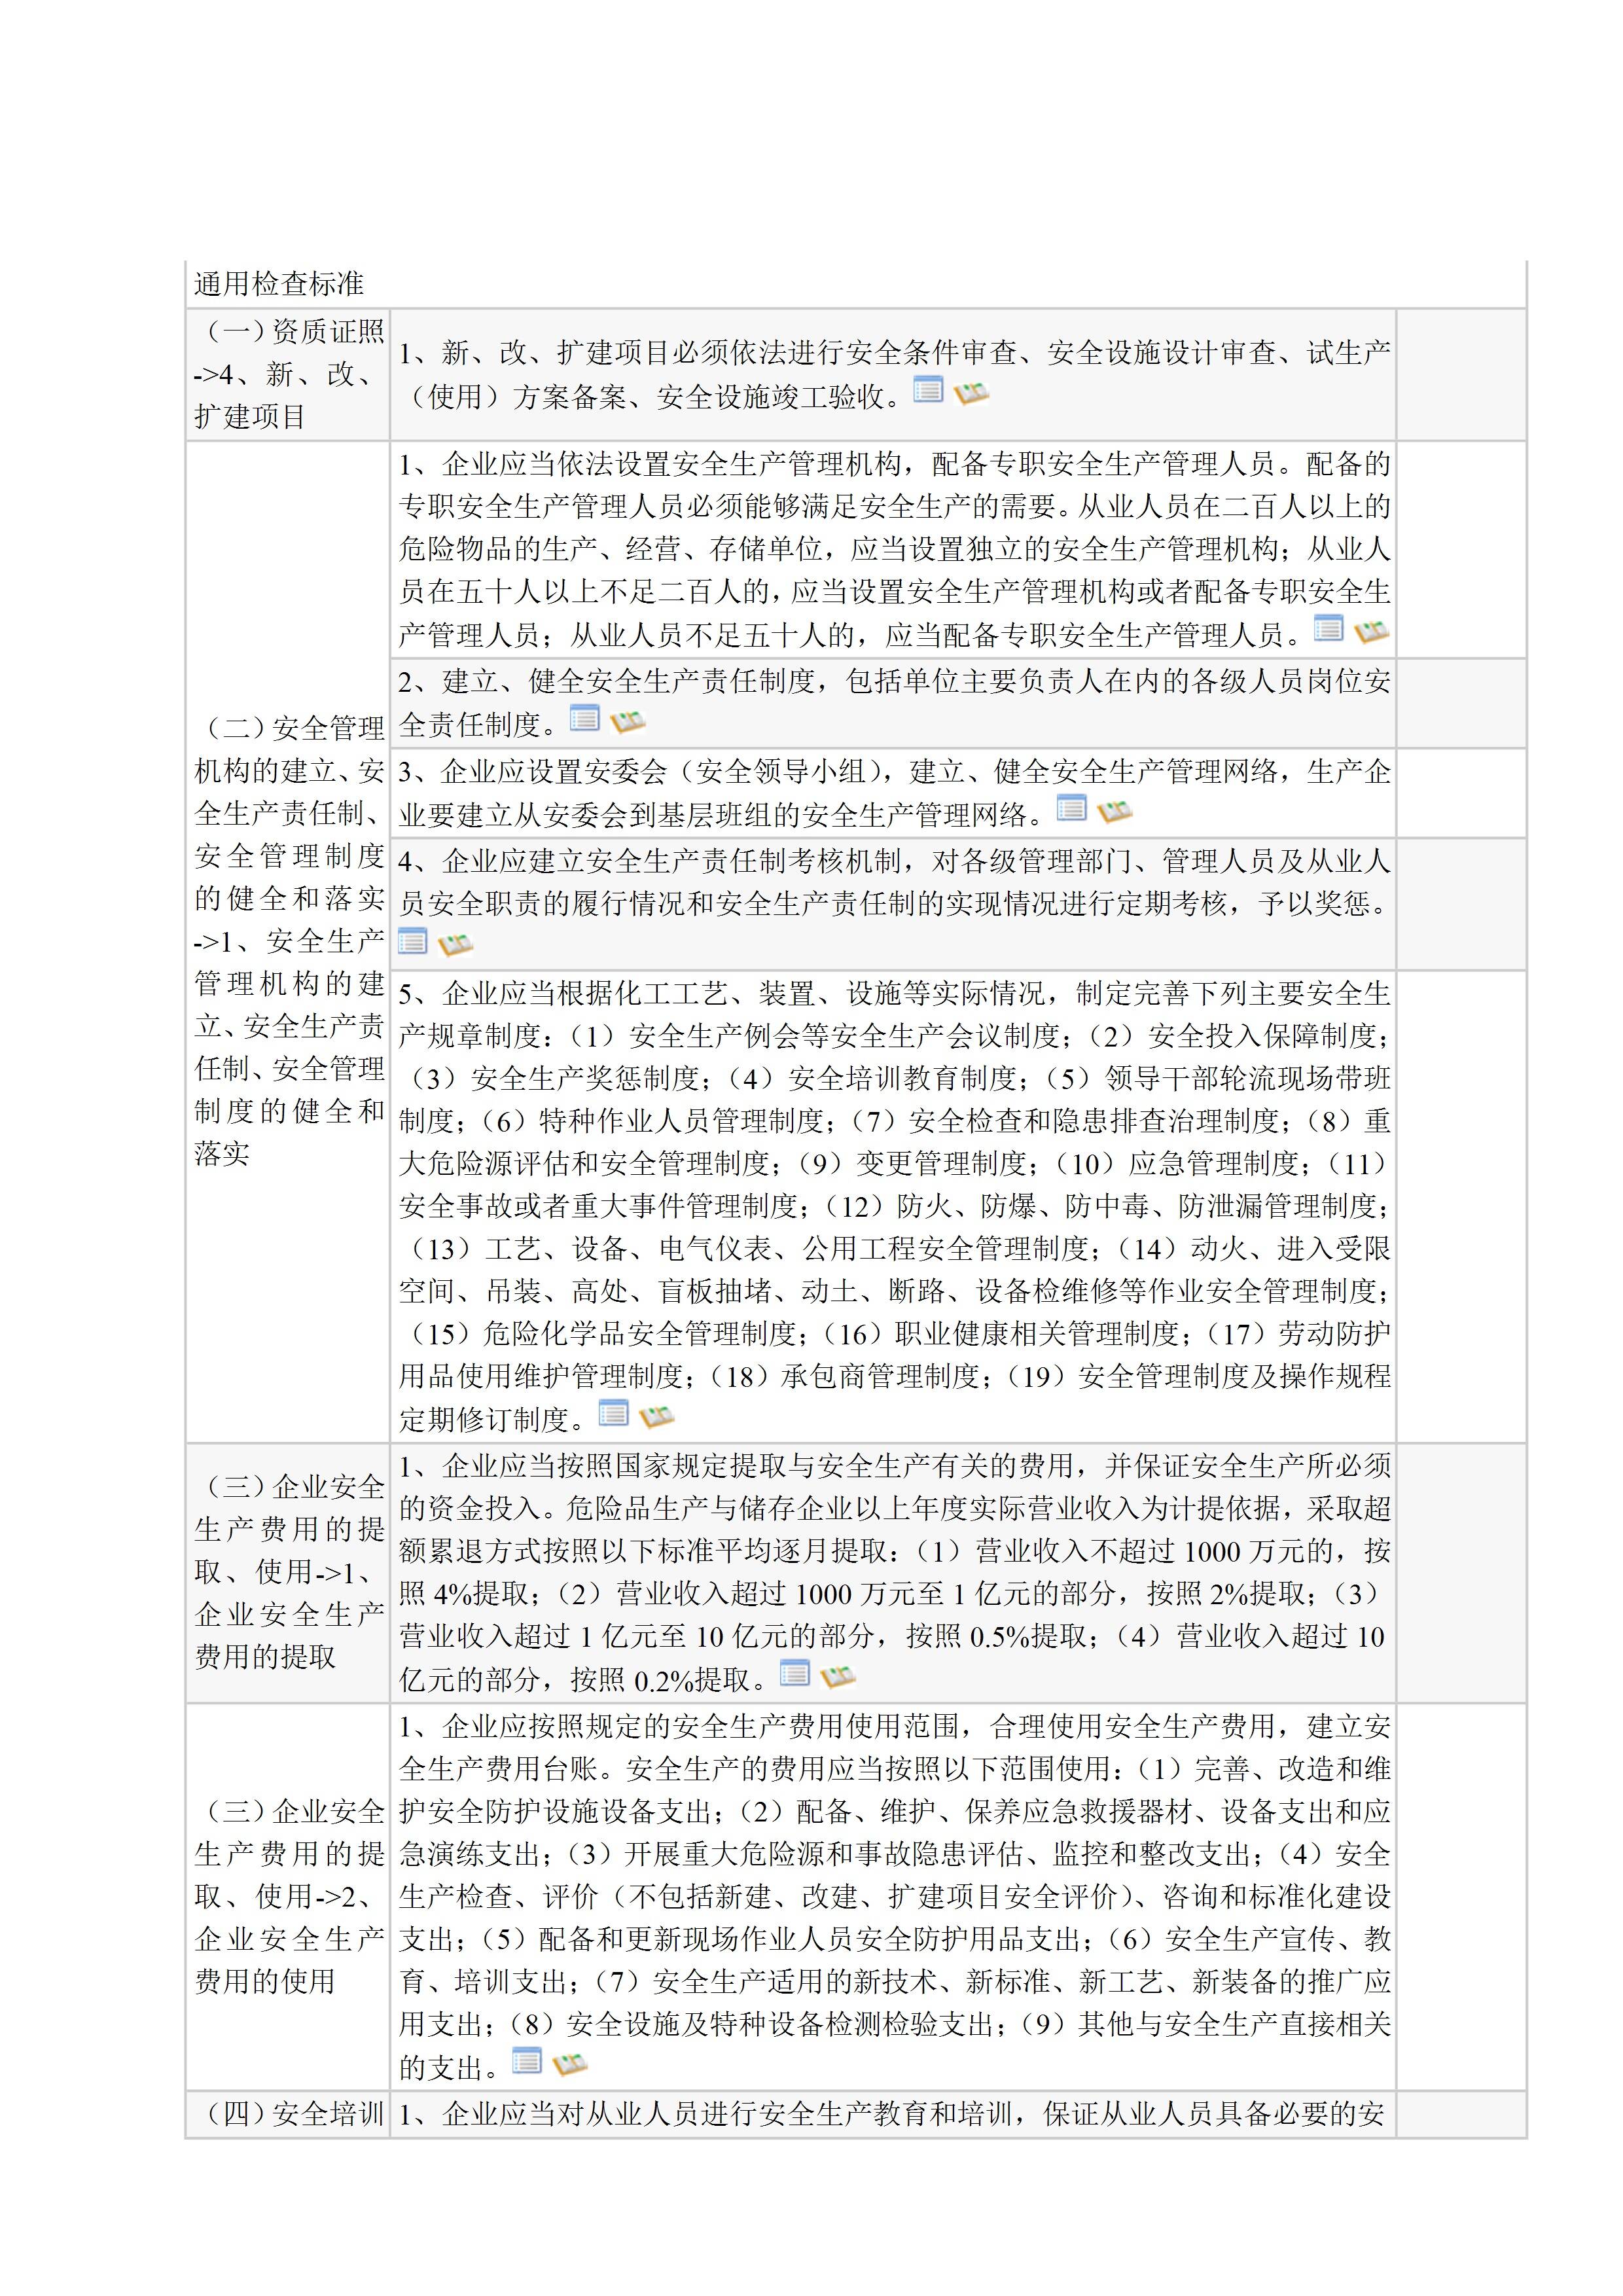This screenshot has height=2296, width=1623.
Task: Click list icon after 按照0.2%提取
Action: coord(794,1672)
